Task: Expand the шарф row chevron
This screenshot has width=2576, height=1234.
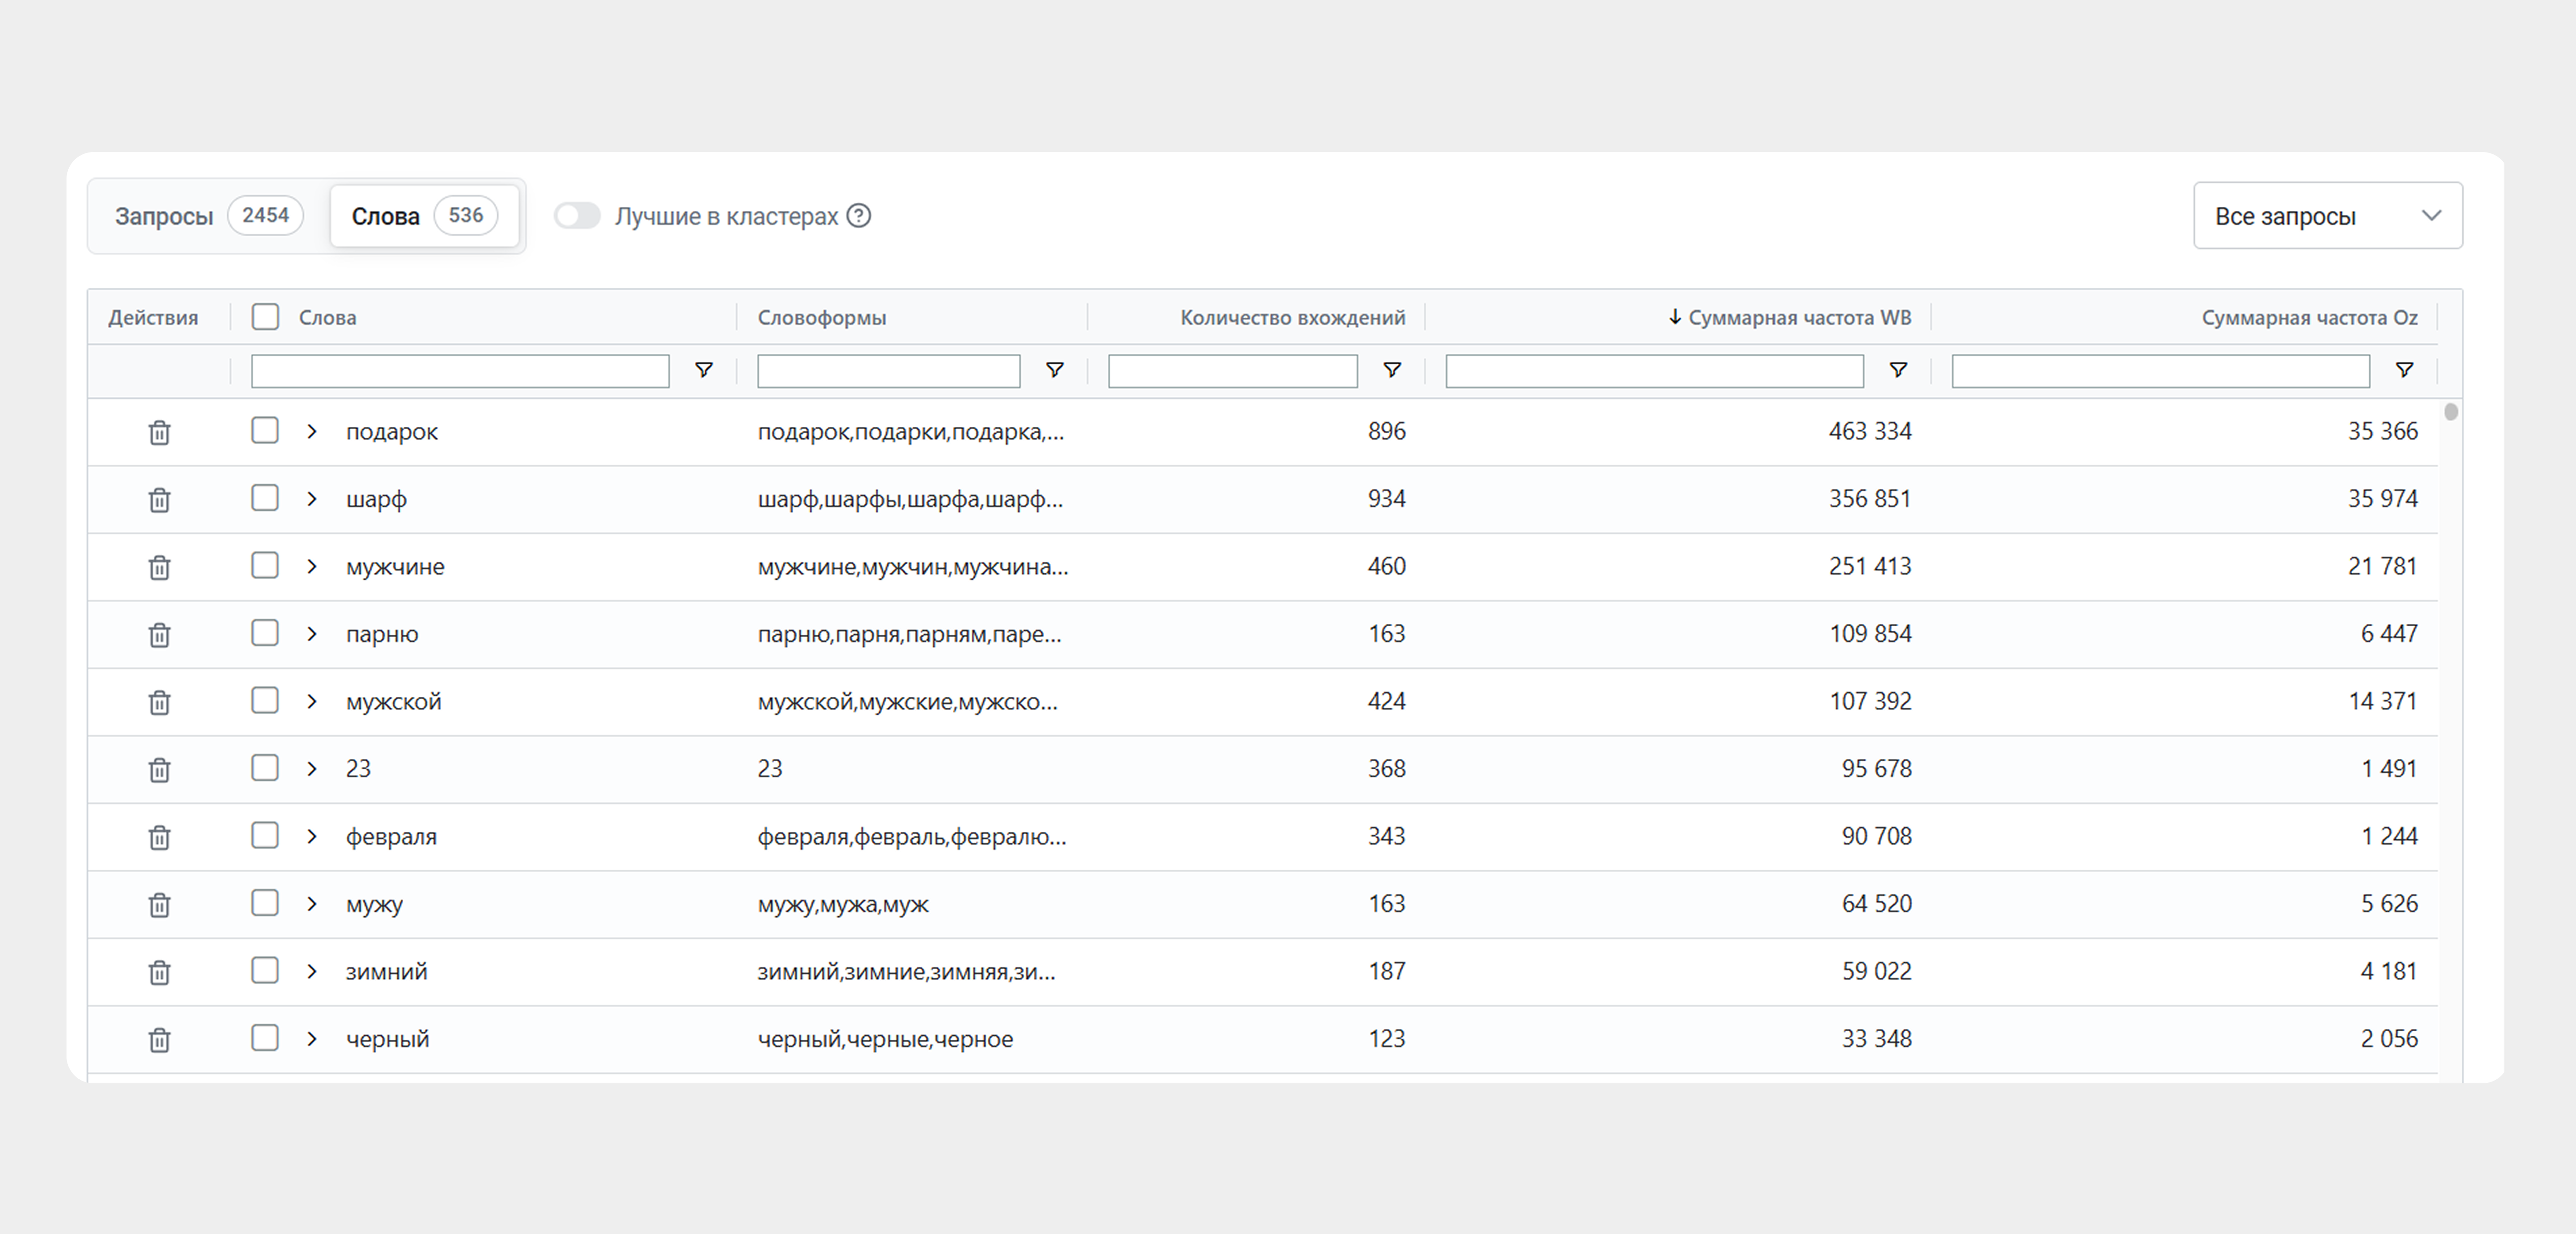Action: click(312, 499)
